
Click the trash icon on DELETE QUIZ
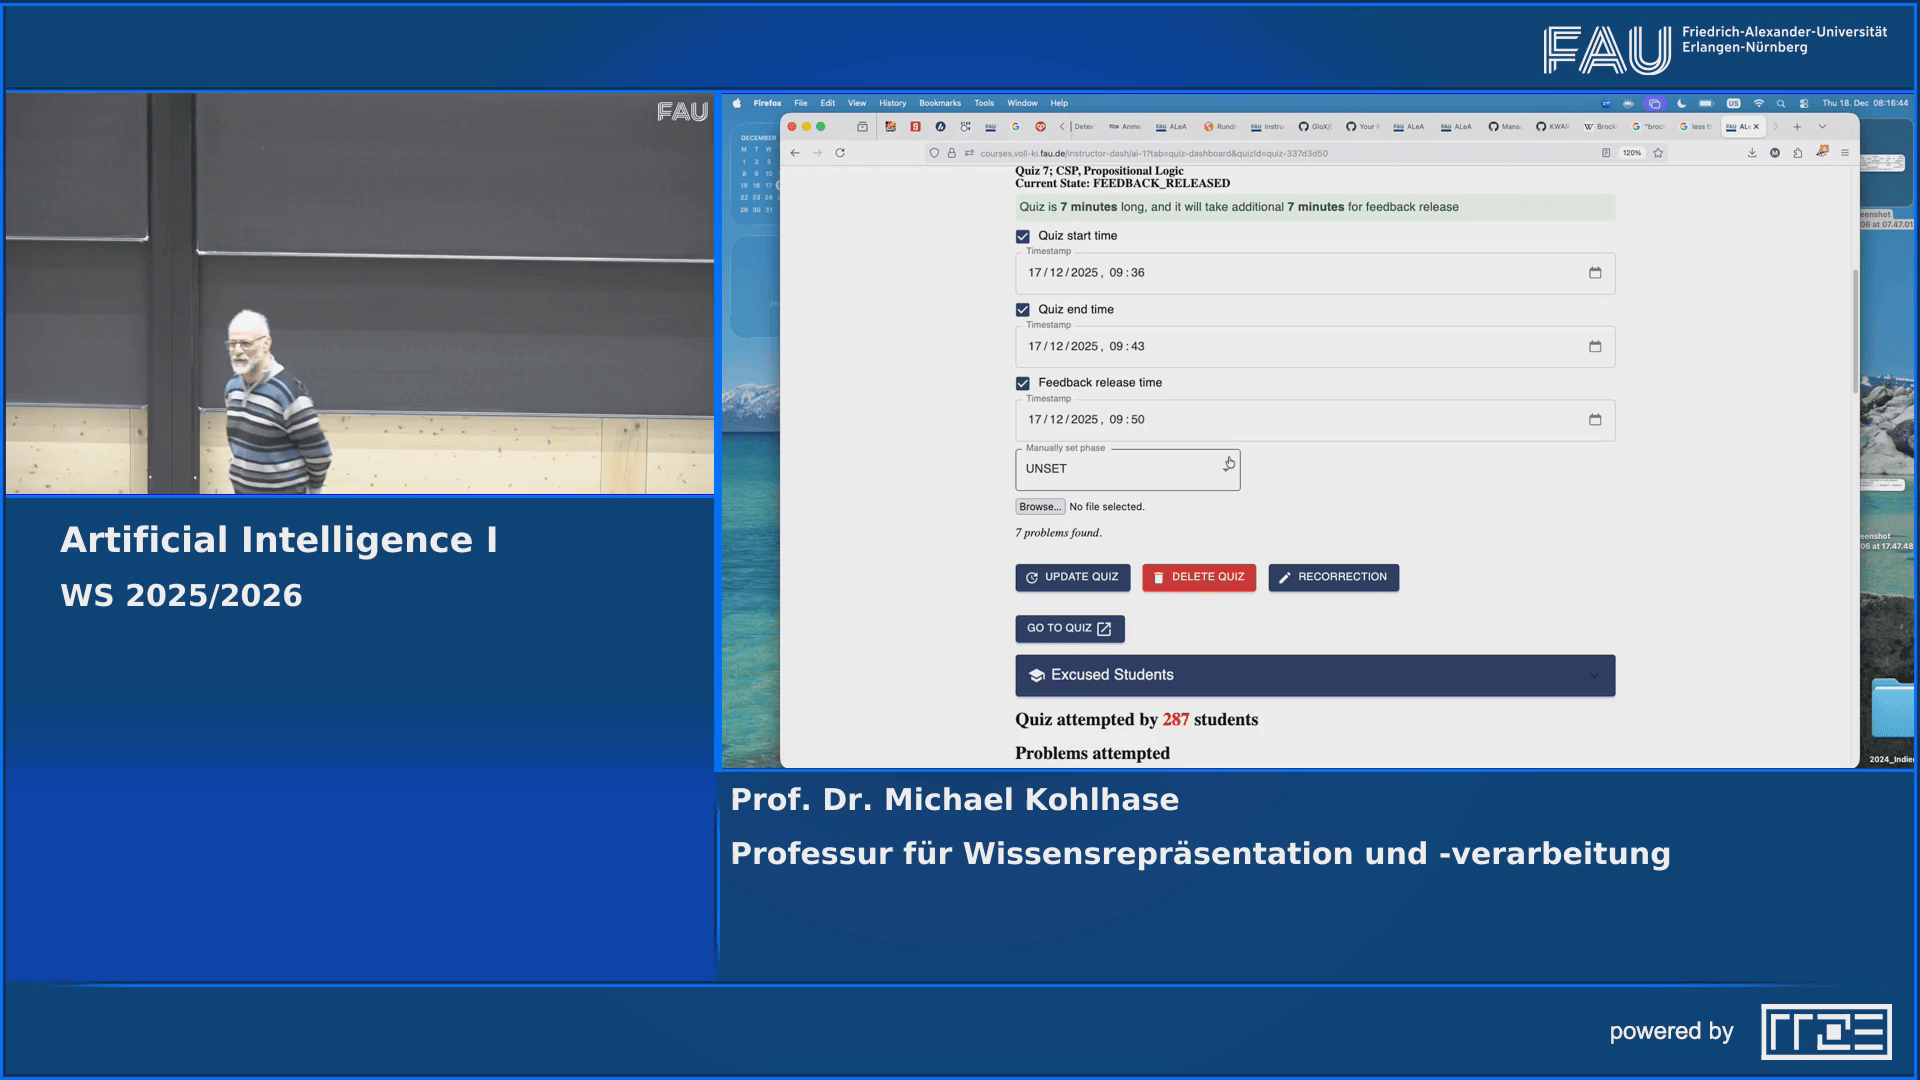click(1159, 577)
